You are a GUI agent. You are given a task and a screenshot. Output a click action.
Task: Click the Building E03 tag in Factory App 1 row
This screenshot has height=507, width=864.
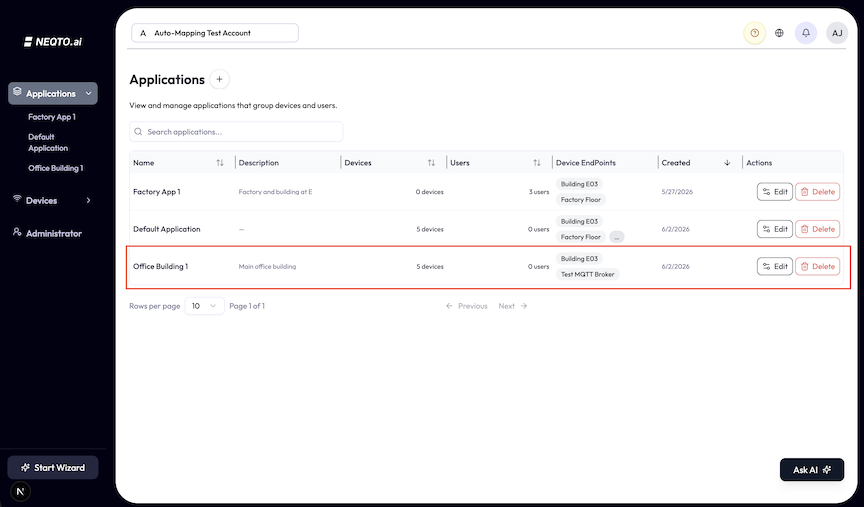click(579, 184)
